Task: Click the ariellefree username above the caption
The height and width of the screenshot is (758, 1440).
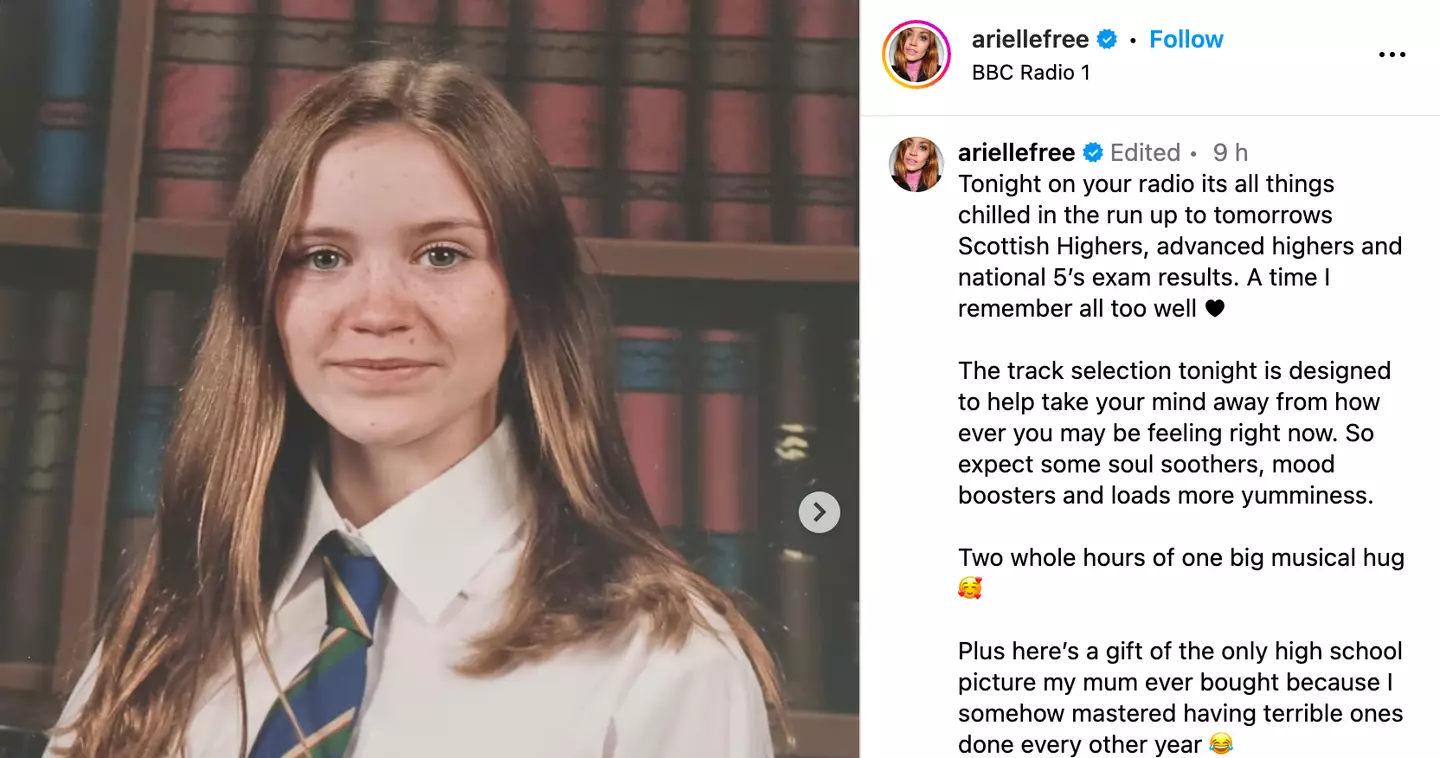Action: (x=1016, y=152)
